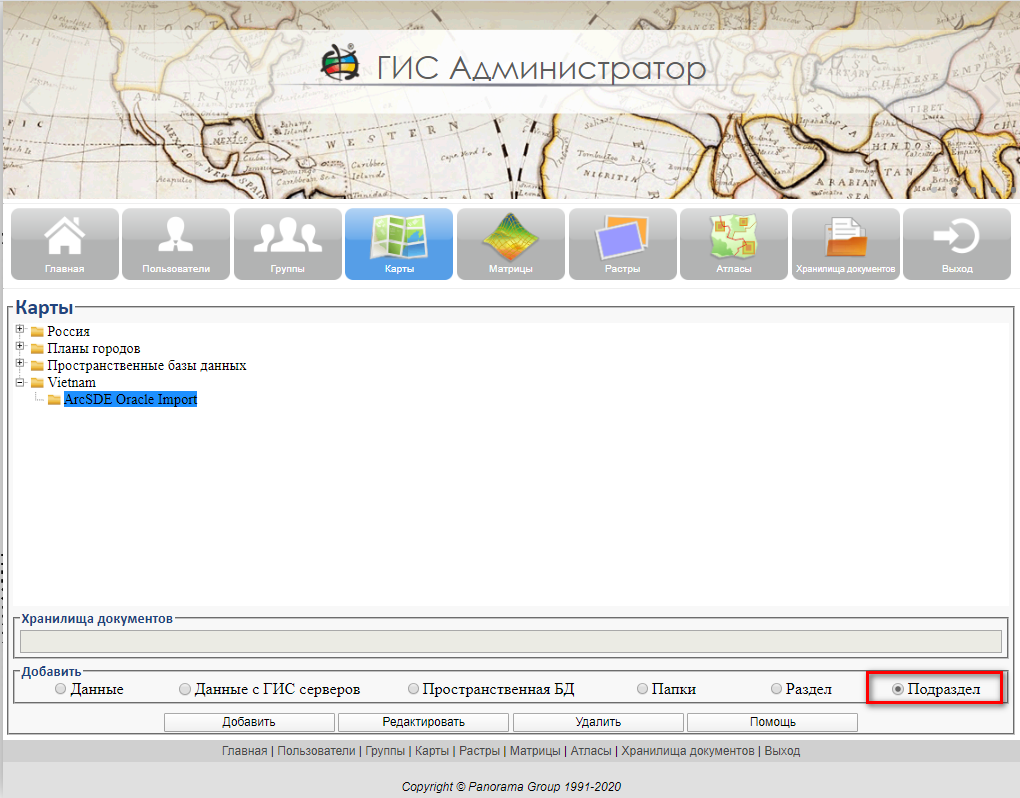
Task: Open the Растры rasters icon
Action: pyautogui.click(x=623, y=243)
